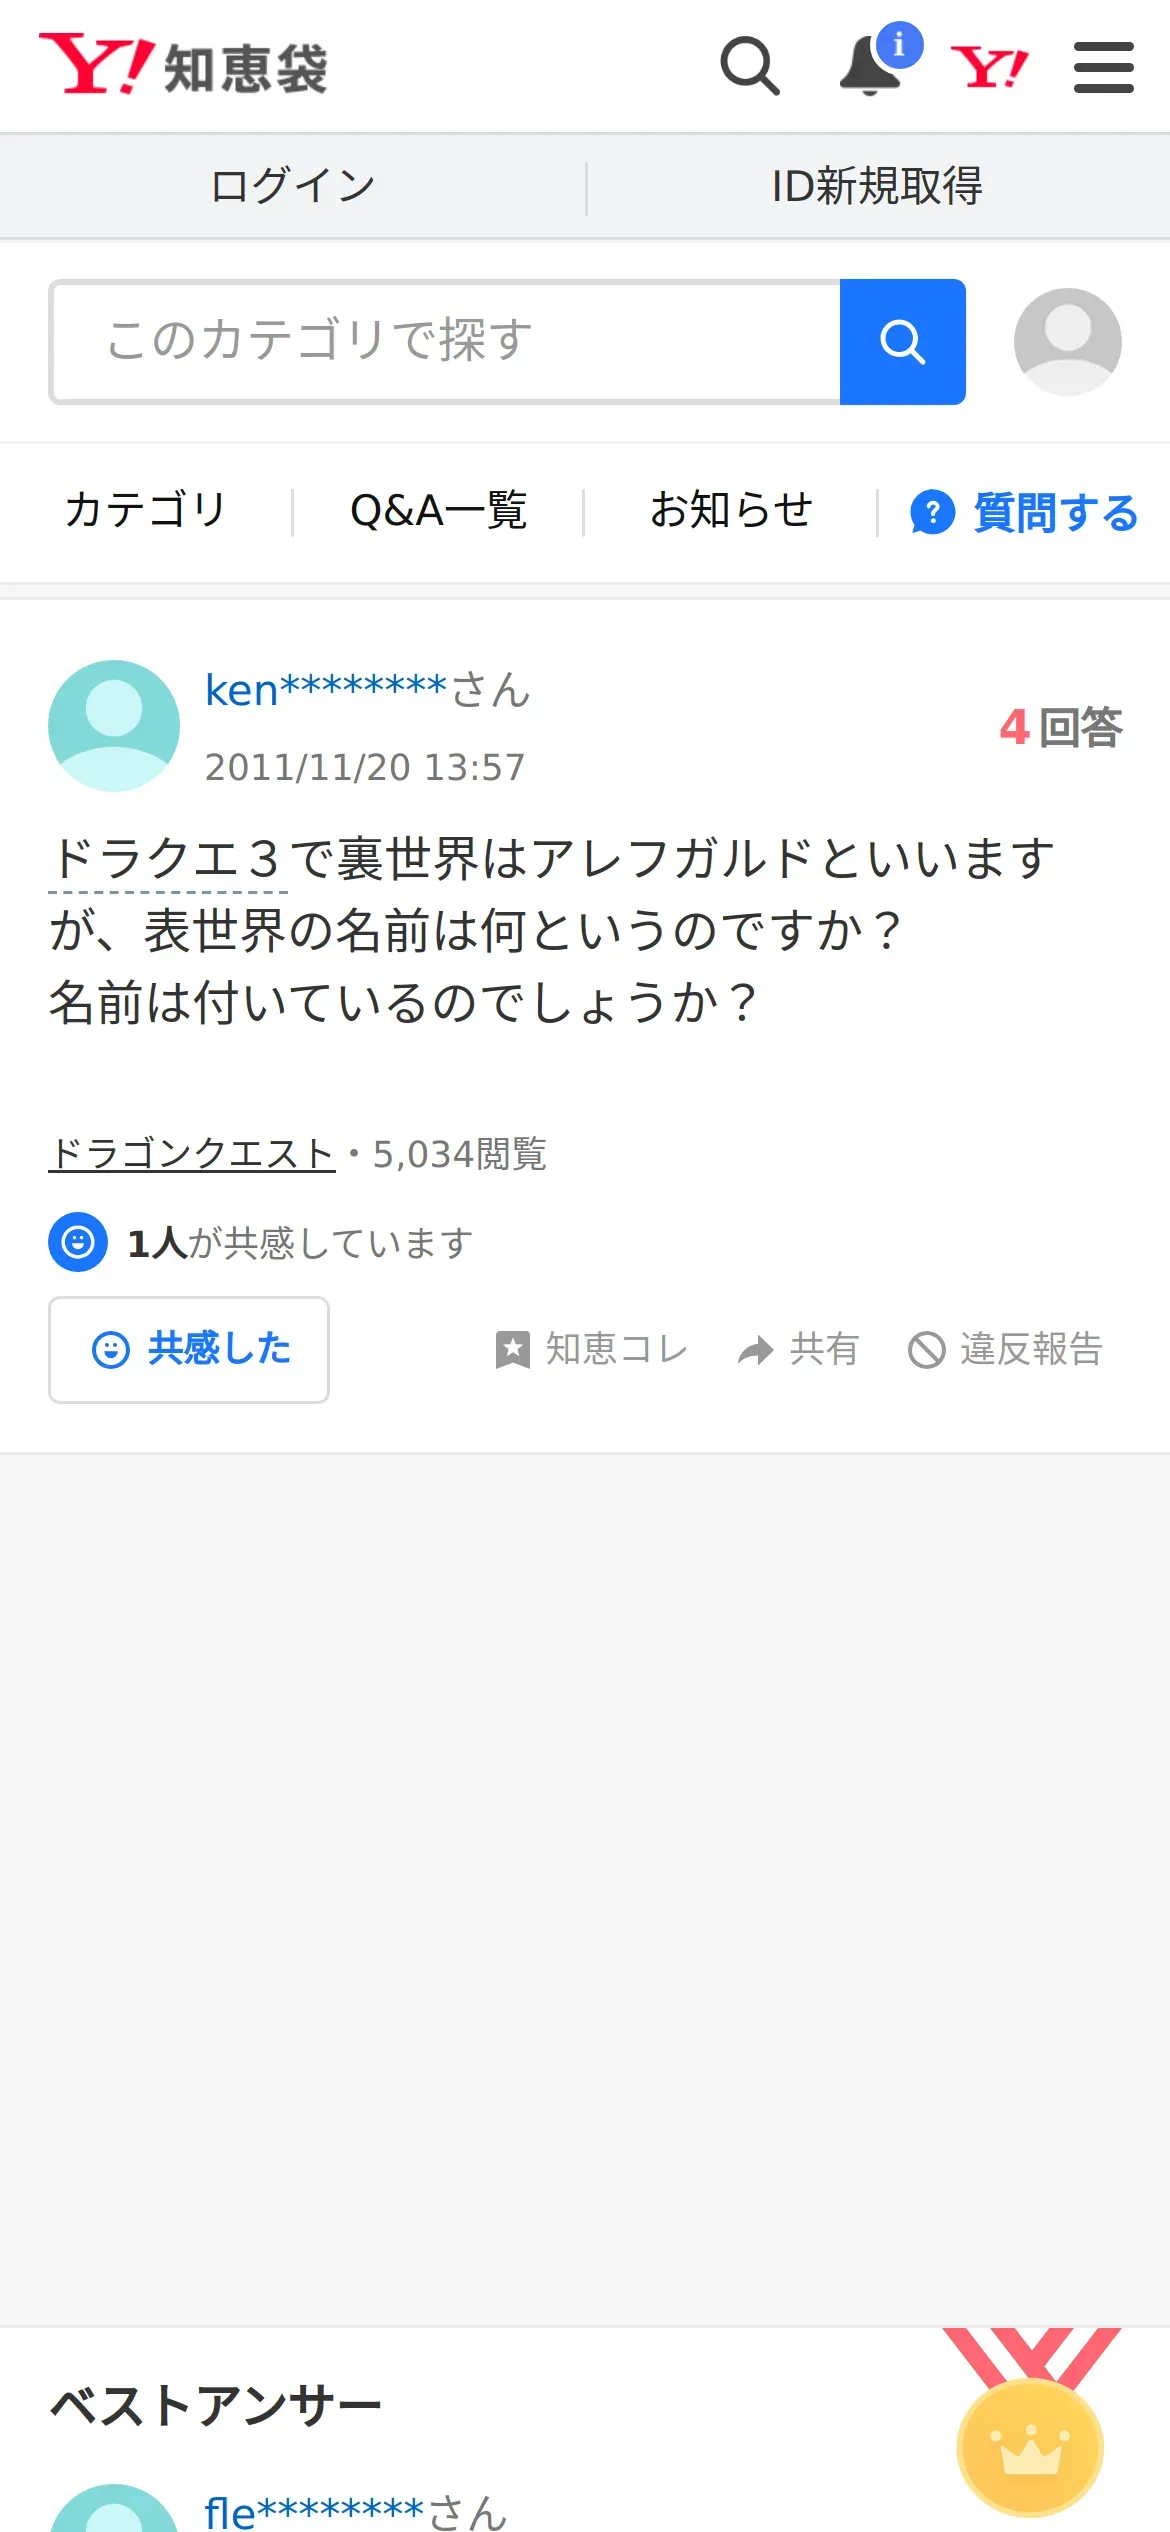Open the hamburger menu icon
The width and height of the screenshot is (1170, 2532).
pyautogui.click(x=1104, y=67)
